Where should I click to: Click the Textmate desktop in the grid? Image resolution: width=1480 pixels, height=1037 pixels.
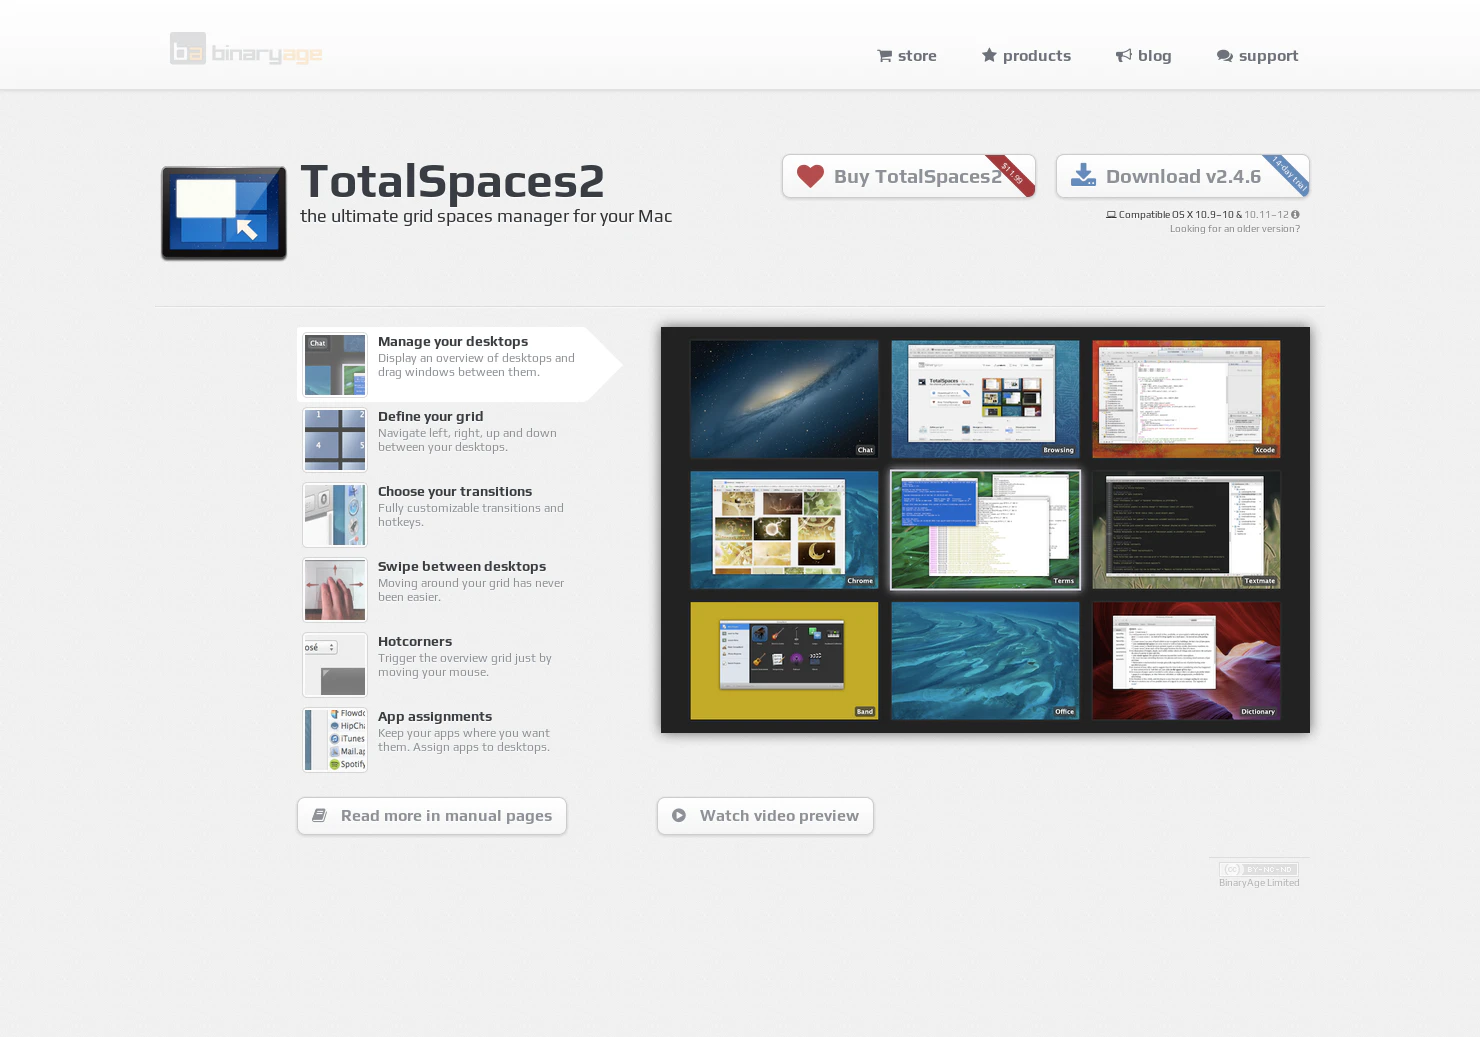(x=1186, y=530)
